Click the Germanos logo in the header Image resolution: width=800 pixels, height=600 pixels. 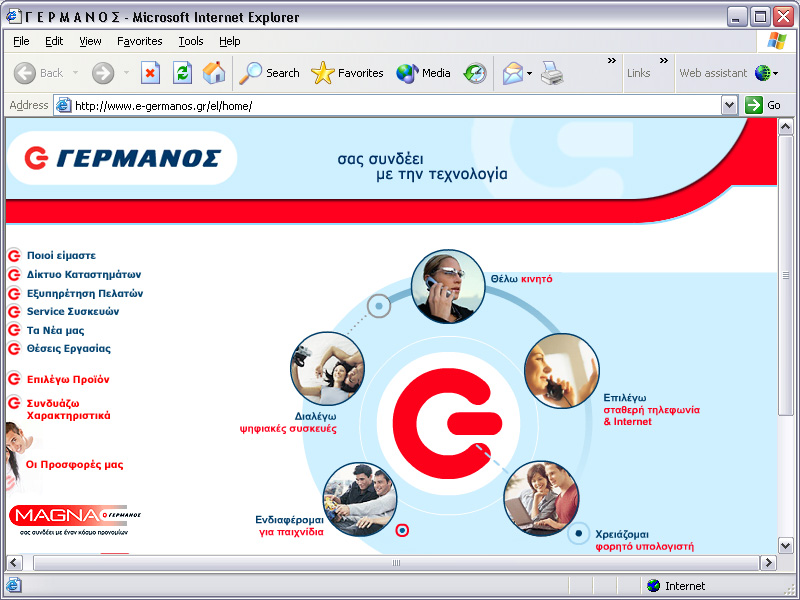pyautogui.click(x=122, y=158)
